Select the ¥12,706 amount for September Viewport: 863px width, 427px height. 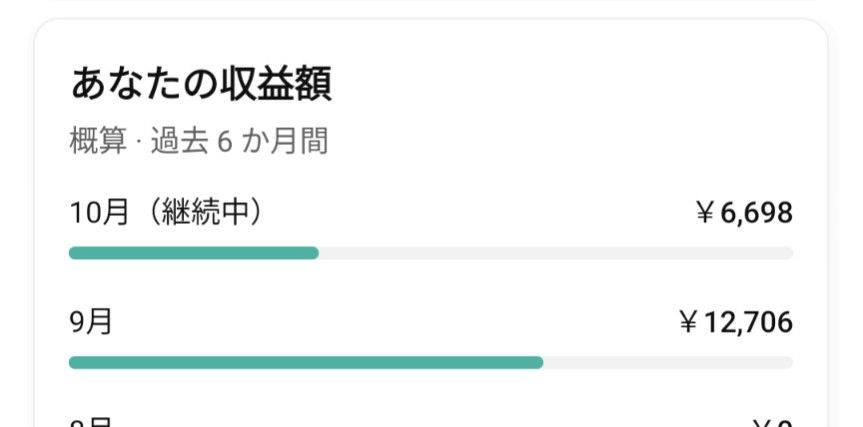click(736, 322)
